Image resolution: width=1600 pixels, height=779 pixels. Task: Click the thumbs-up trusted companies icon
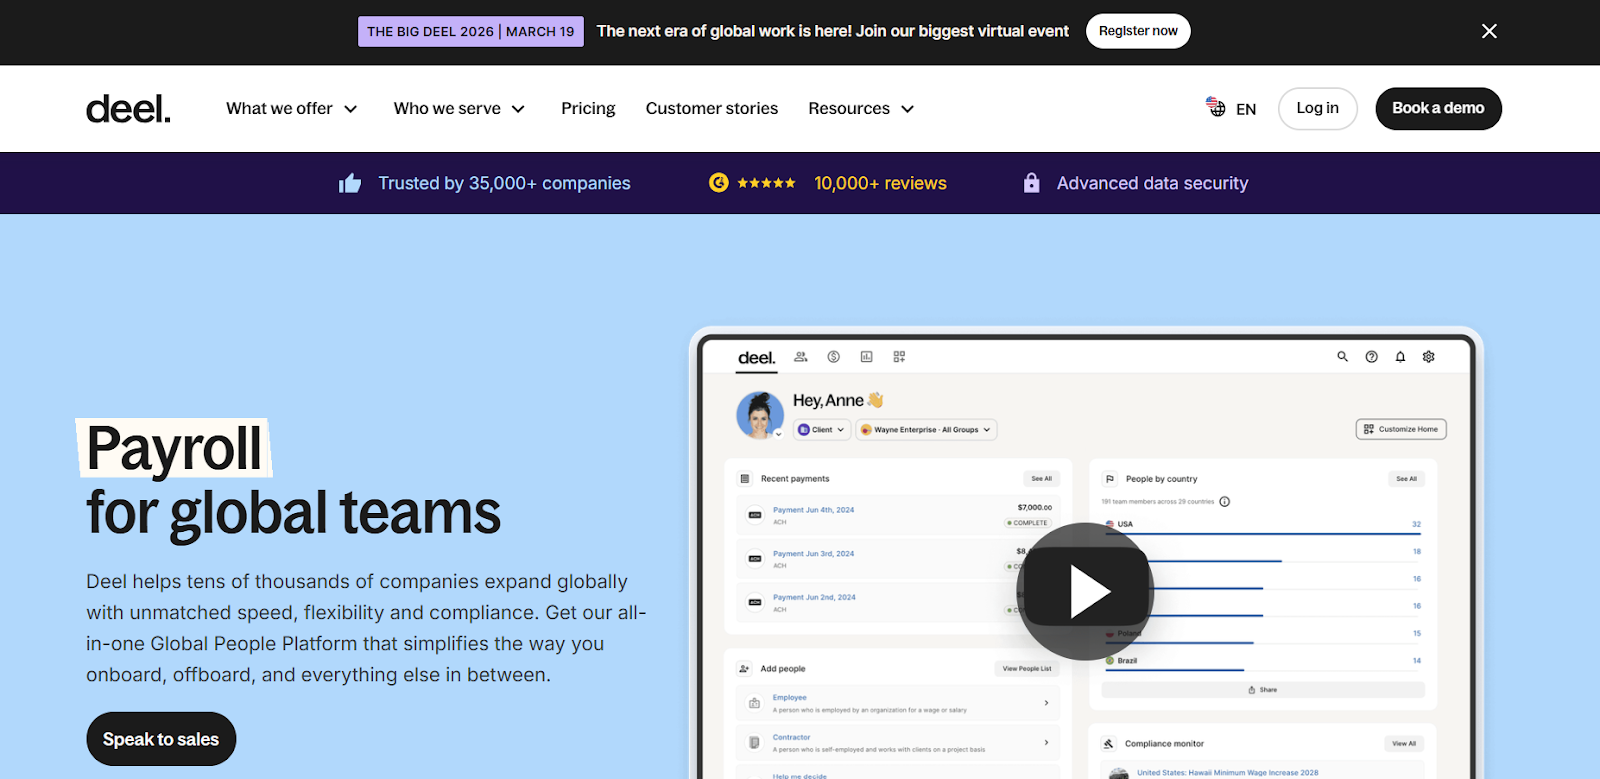coord(350,183)
